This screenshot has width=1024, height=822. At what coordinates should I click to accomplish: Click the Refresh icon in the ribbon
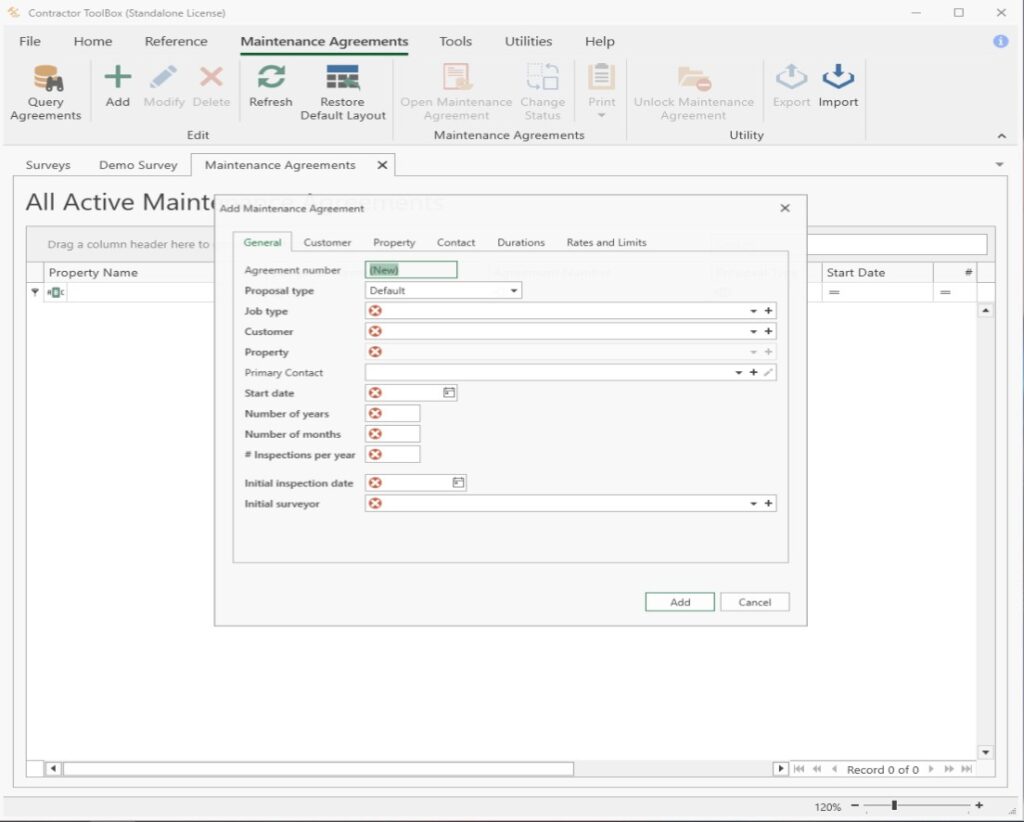pyautogui.click(x=271, y=78)
